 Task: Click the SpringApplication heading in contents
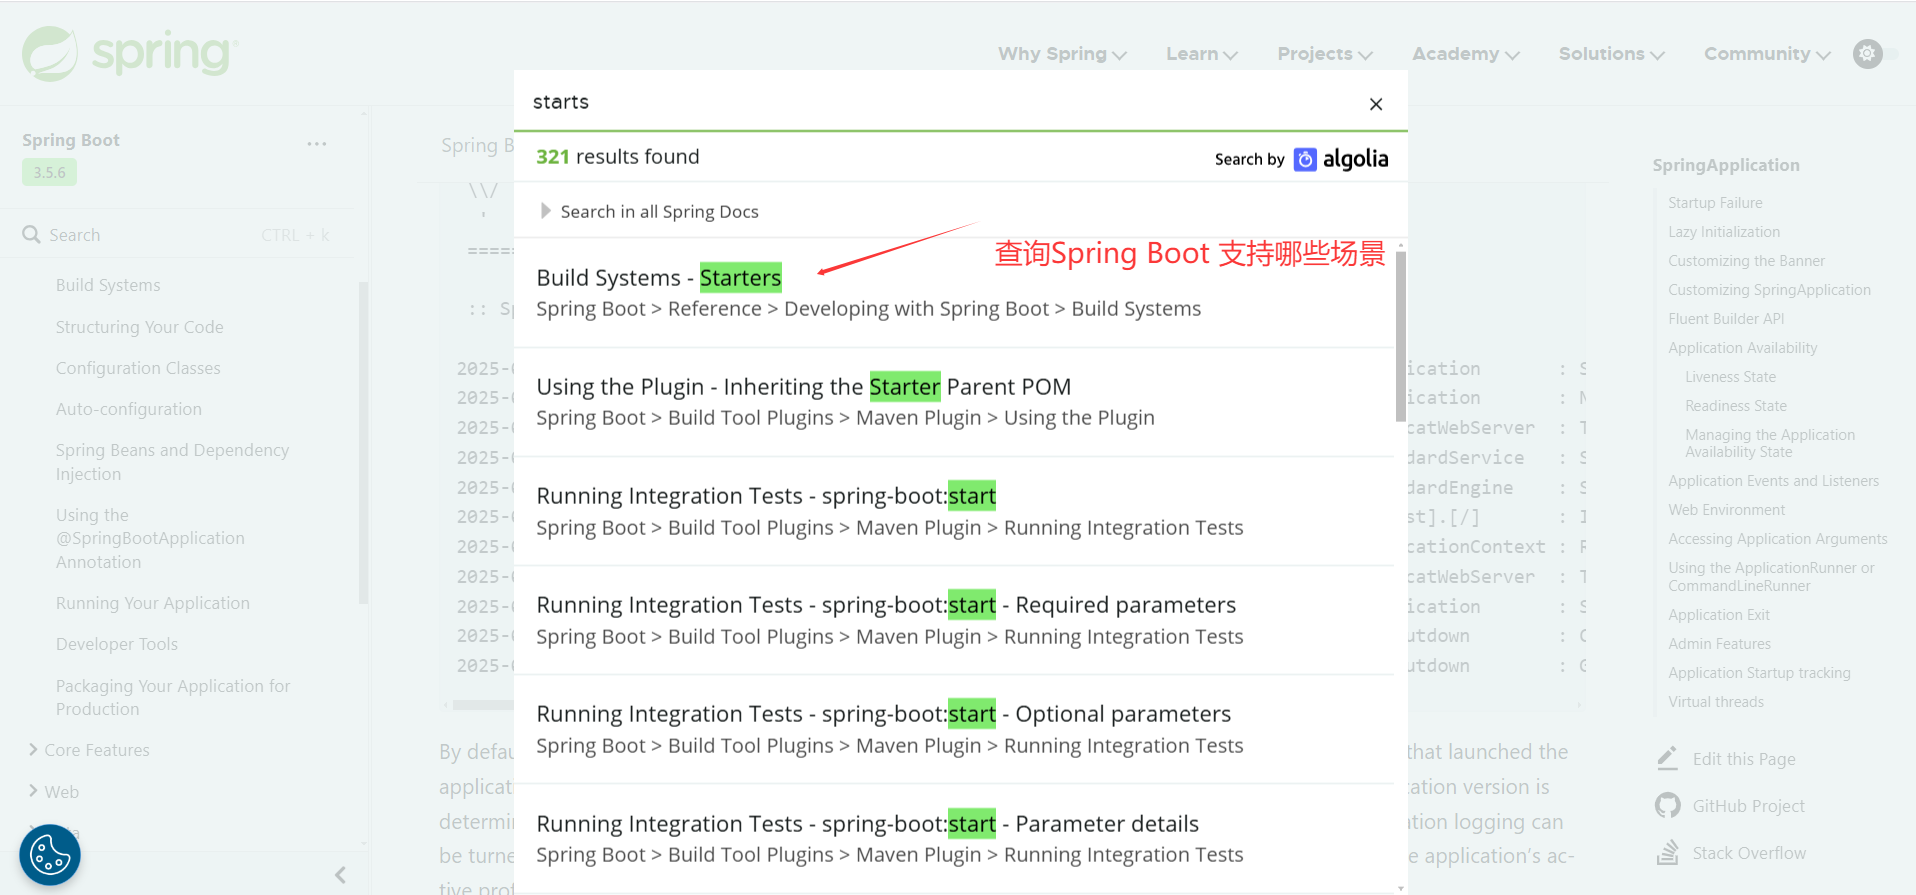pos(1726,165)
